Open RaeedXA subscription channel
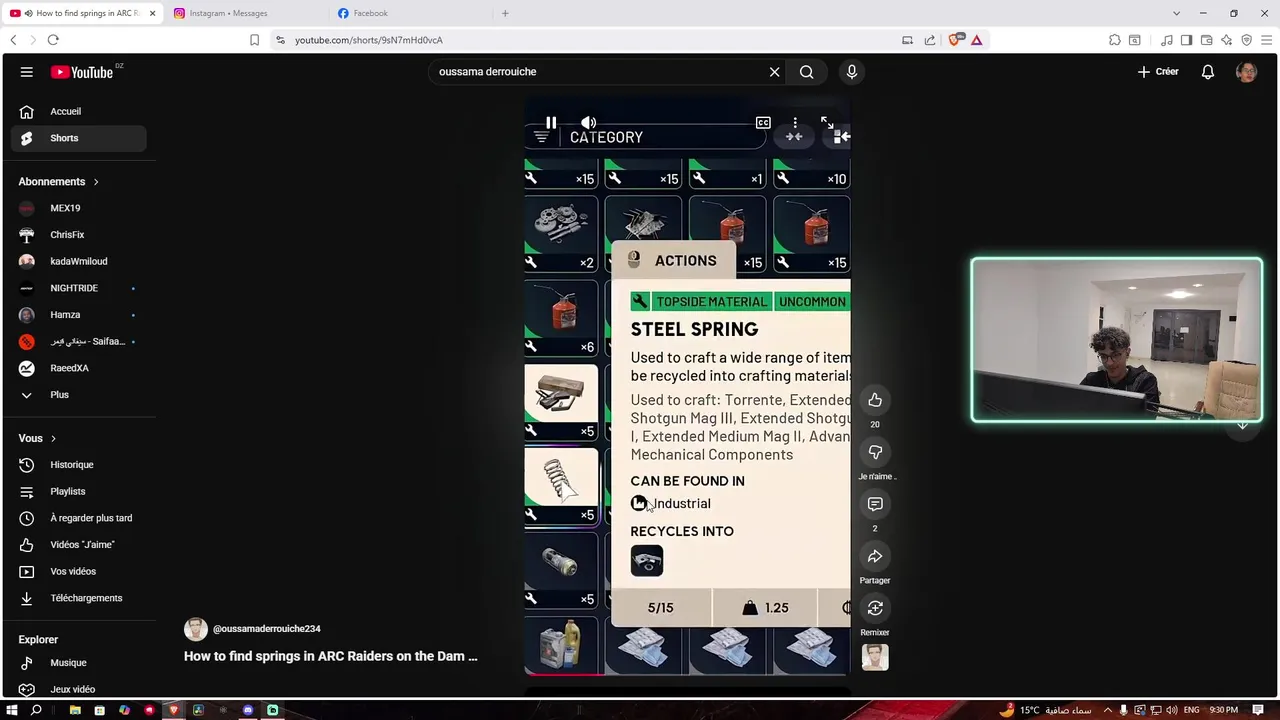This screenshot has width=1280, height=720. click(x=79, y=368)
